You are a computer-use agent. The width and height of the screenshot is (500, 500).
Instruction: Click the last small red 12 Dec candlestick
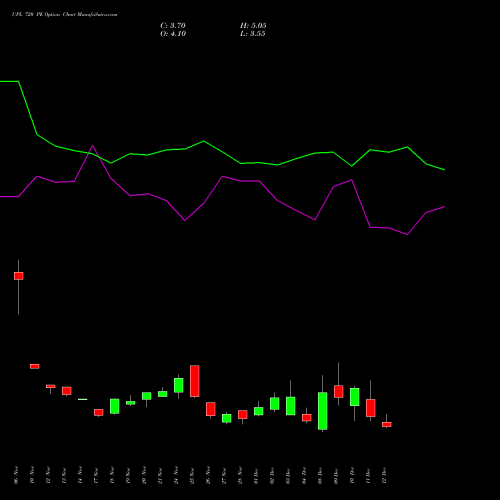coord(387,424)
